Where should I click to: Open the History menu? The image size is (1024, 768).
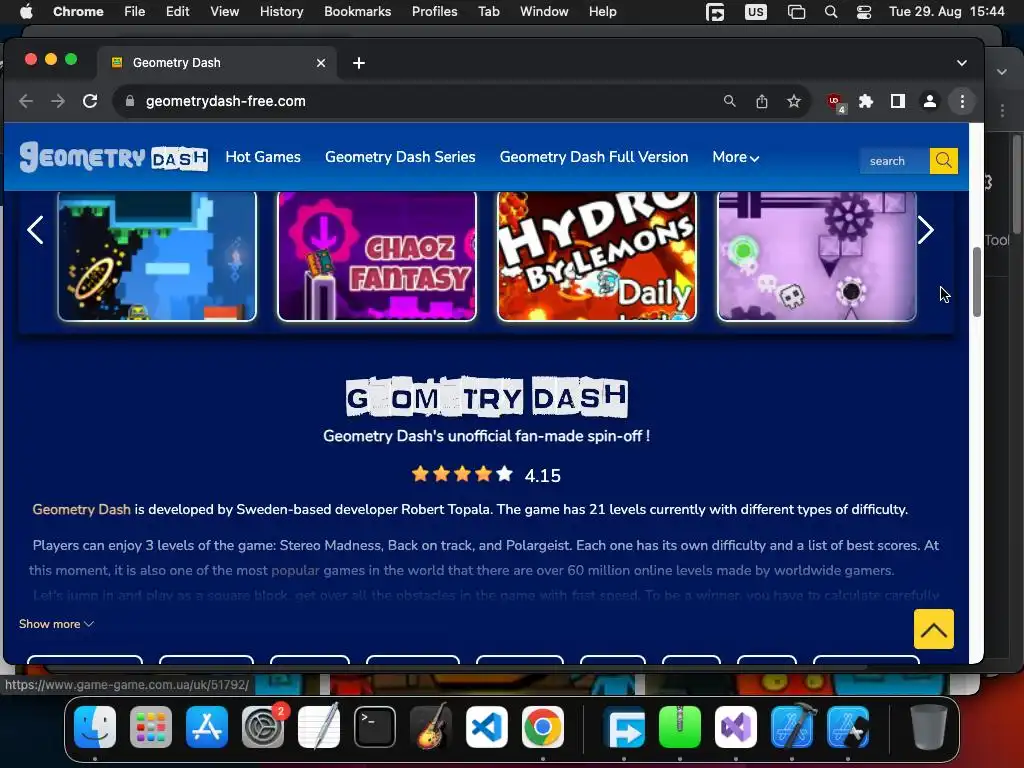pos(281,11)
